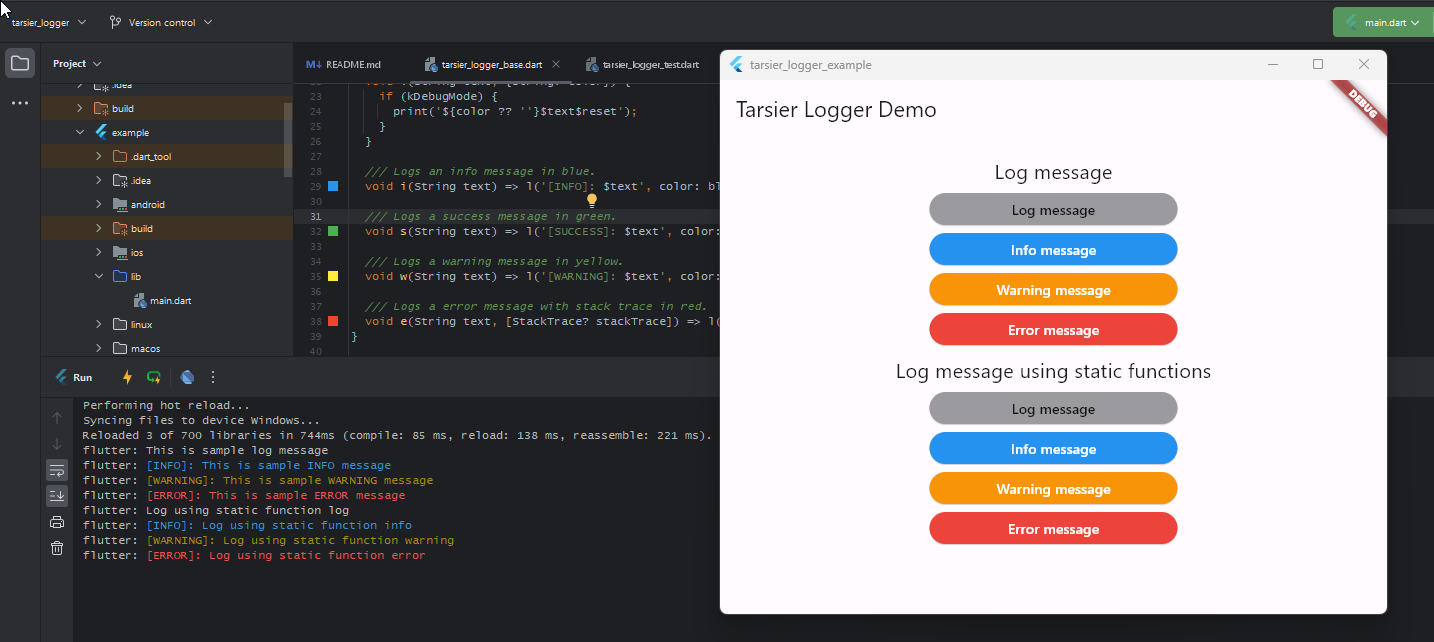This screenshot has height=642, width=1434.
Task: Switch to tarsier_logger_test.dart tab
Action: pos(643,64)
